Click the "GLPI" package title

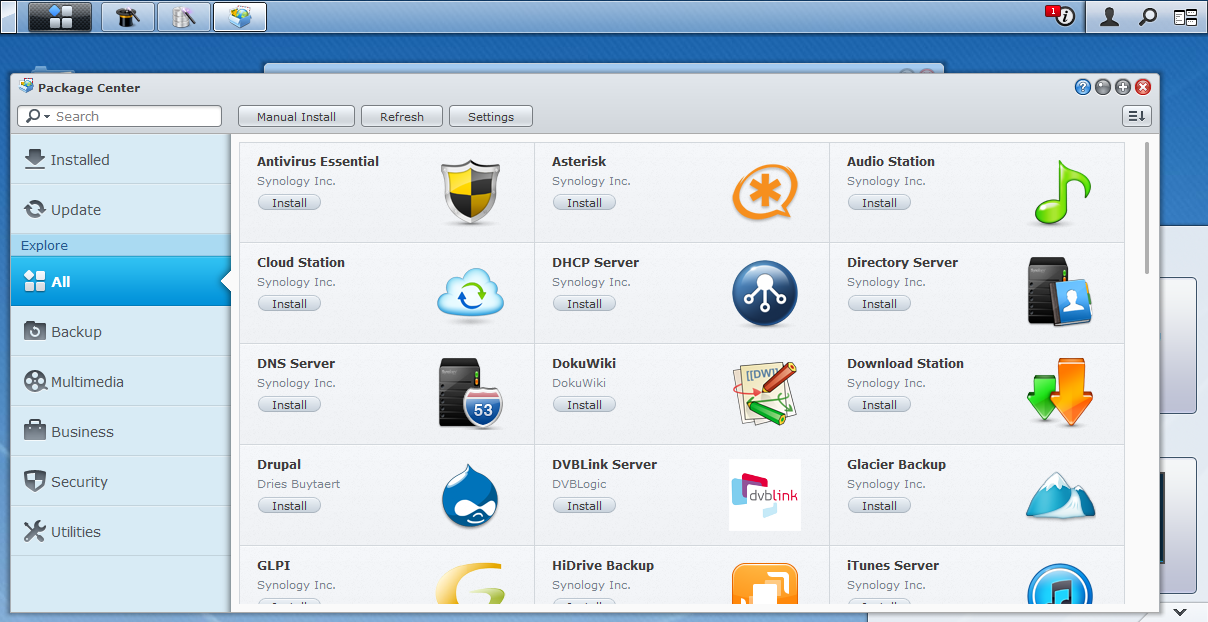tap(274, 565)
